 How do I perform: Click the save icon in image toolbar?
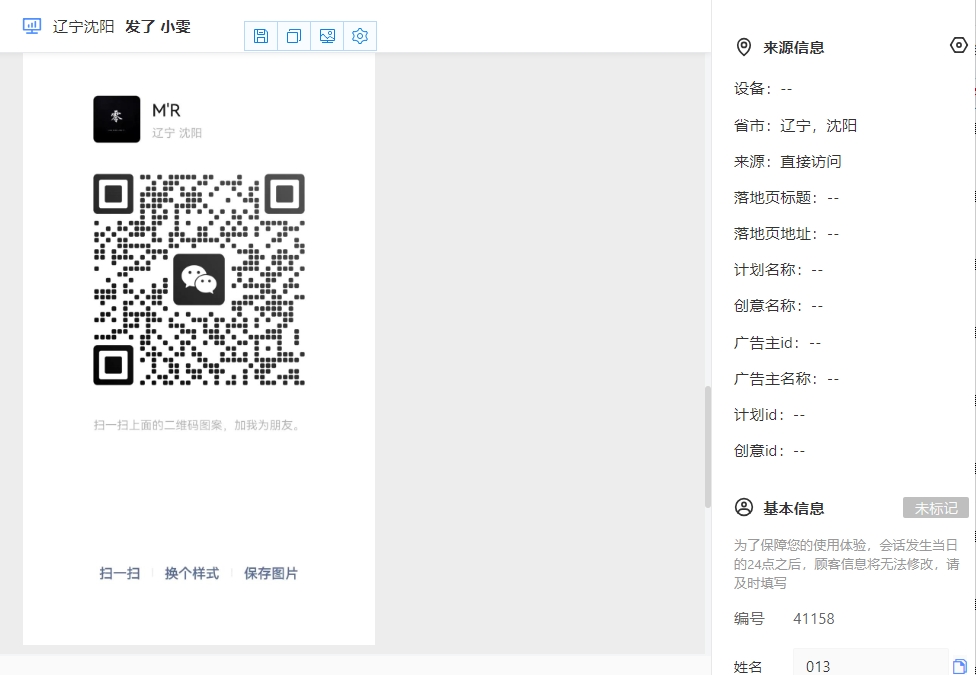click(261, 36)
